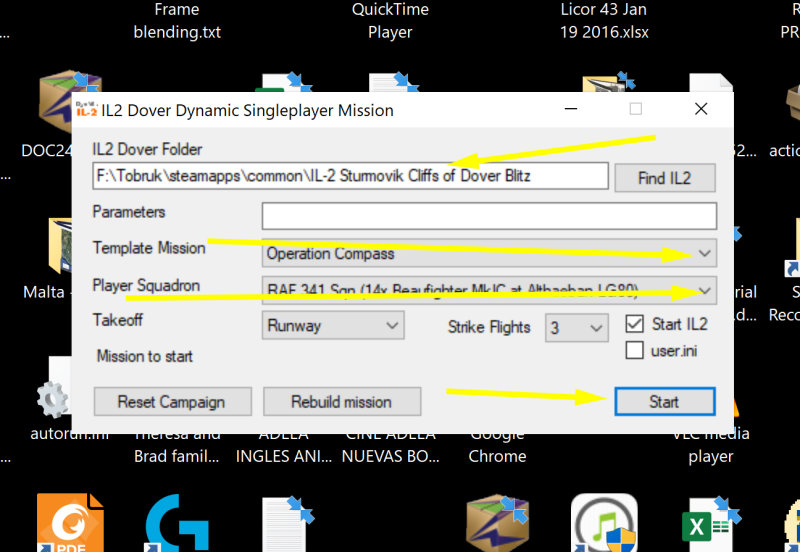The image size is (800, 552).
Task: Select the text document icon on bottom row
Action: click(x=287, y=524)
